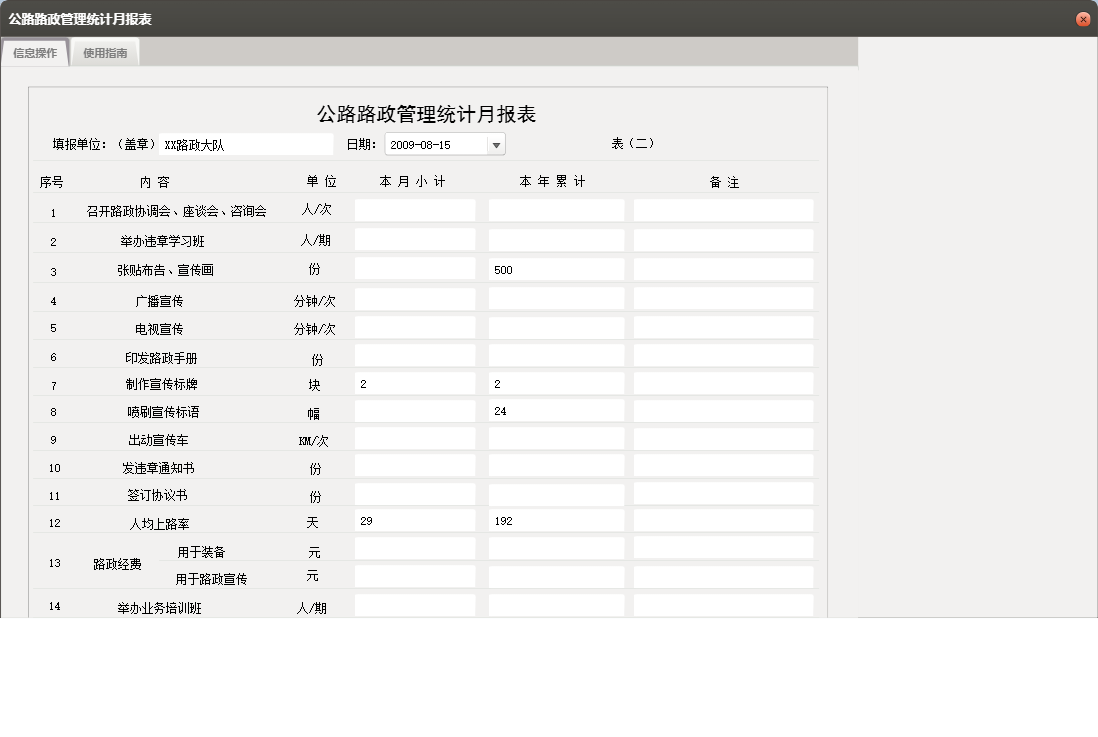Select the 人均上路率 monthly value 29

(415, 520)
